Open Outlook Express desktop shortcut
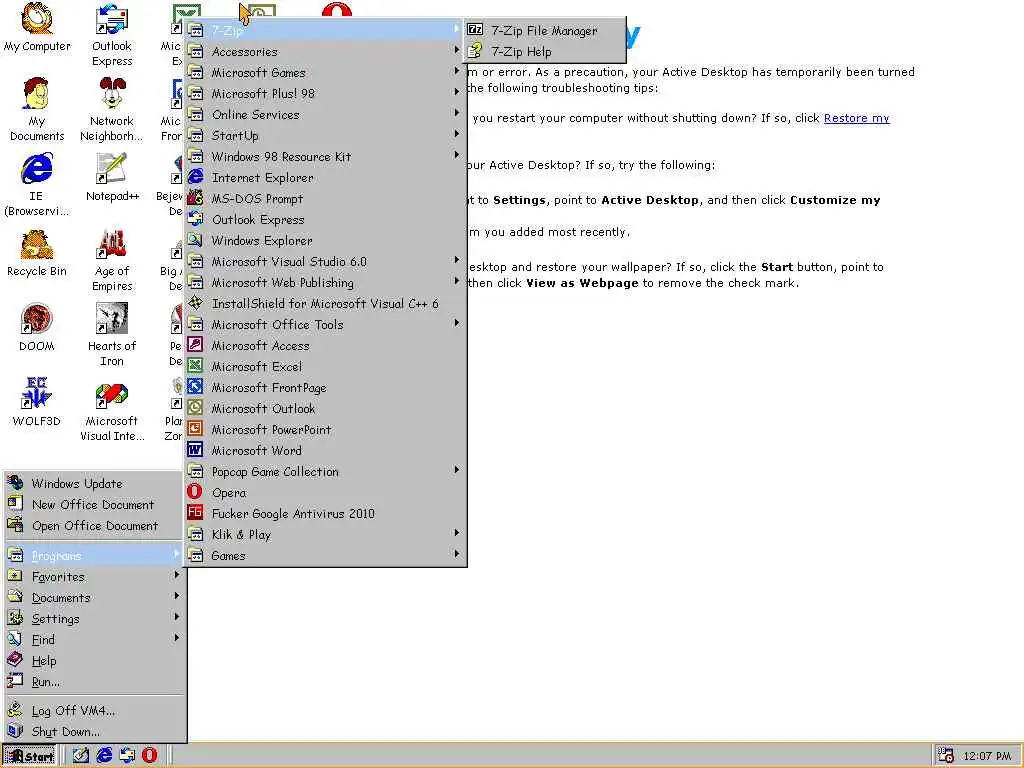1024x768 pixels. [112, 35]
